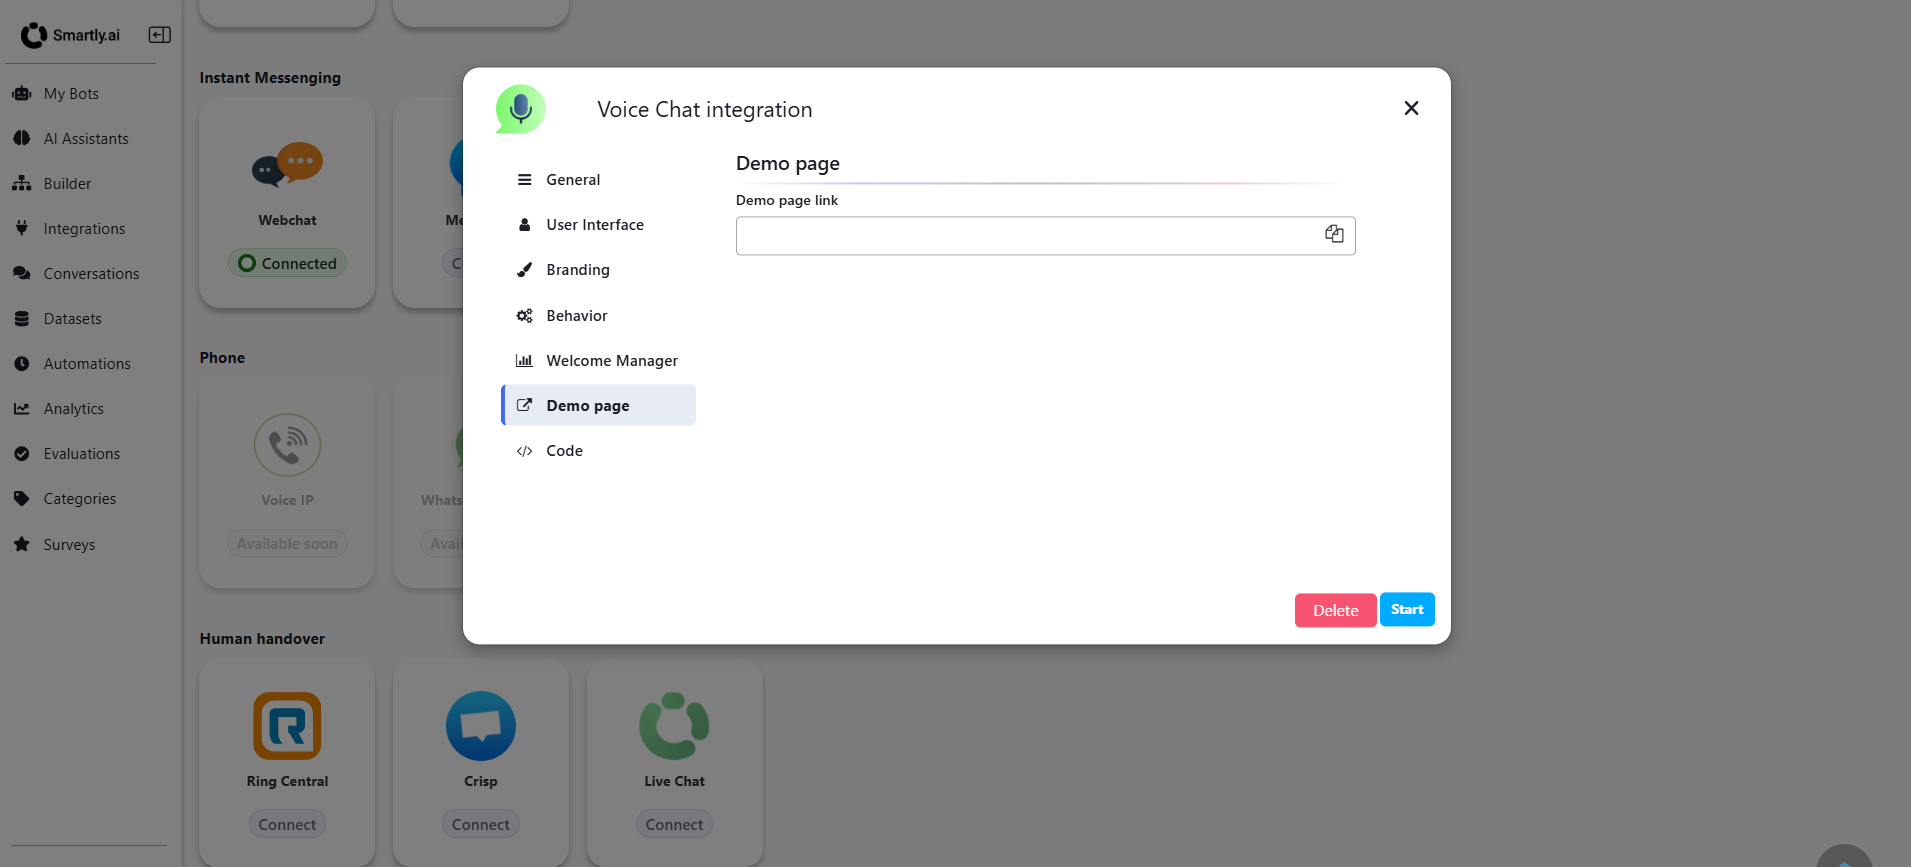Screen dimensions: 1911x867
Task: Go to My Bots
Action: [71, 94]
